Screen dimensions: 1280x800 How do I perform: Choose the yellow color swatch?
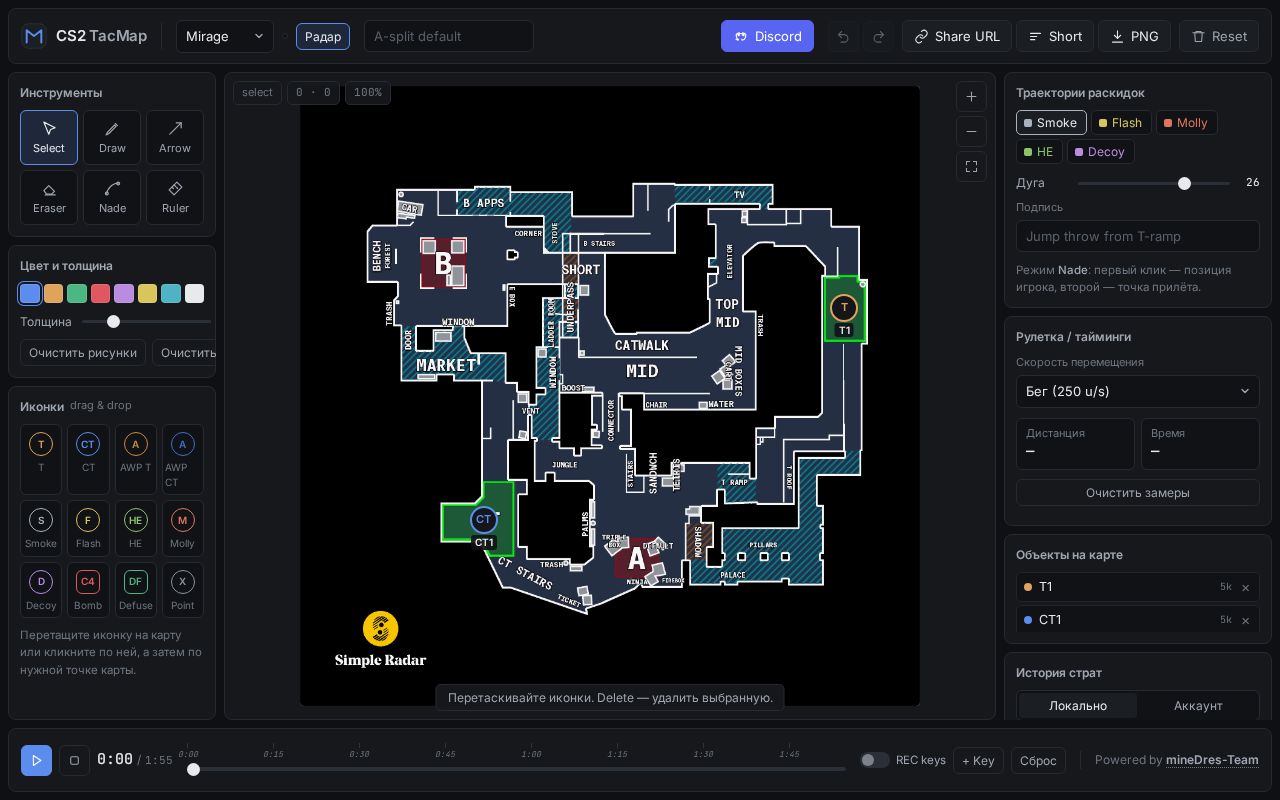[x=147, y=293]
